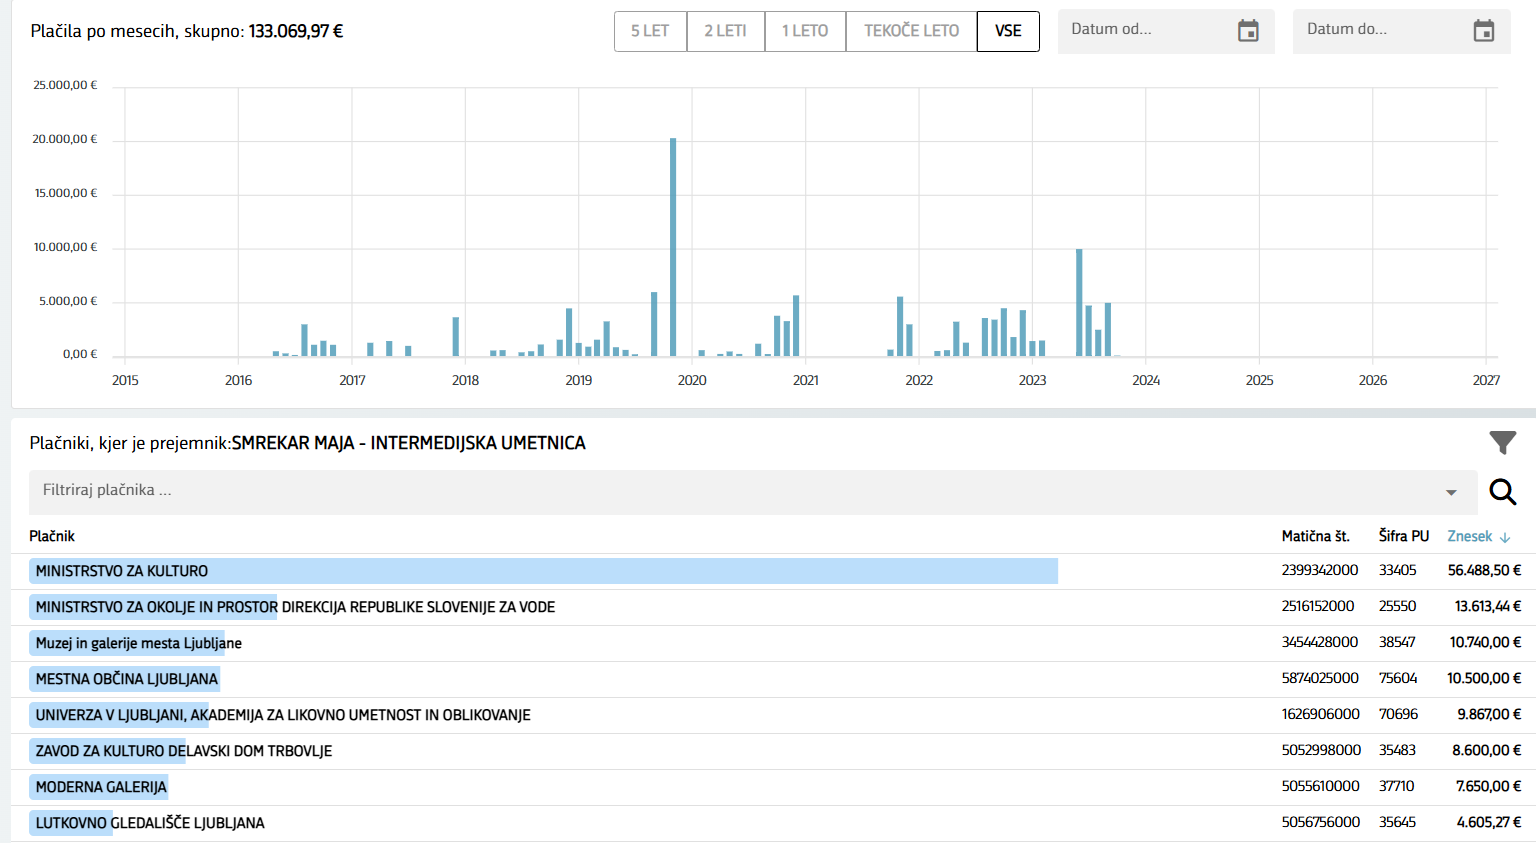Open the 'Datum do' calendar picker icon
1536x843 pixels.
1483,31
